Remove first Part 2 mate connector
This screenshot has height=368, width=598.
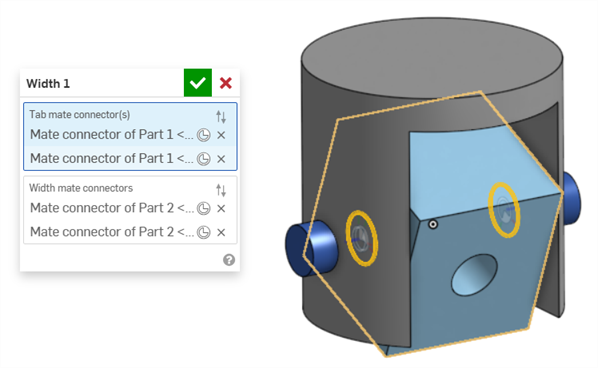tap(221, 209)
